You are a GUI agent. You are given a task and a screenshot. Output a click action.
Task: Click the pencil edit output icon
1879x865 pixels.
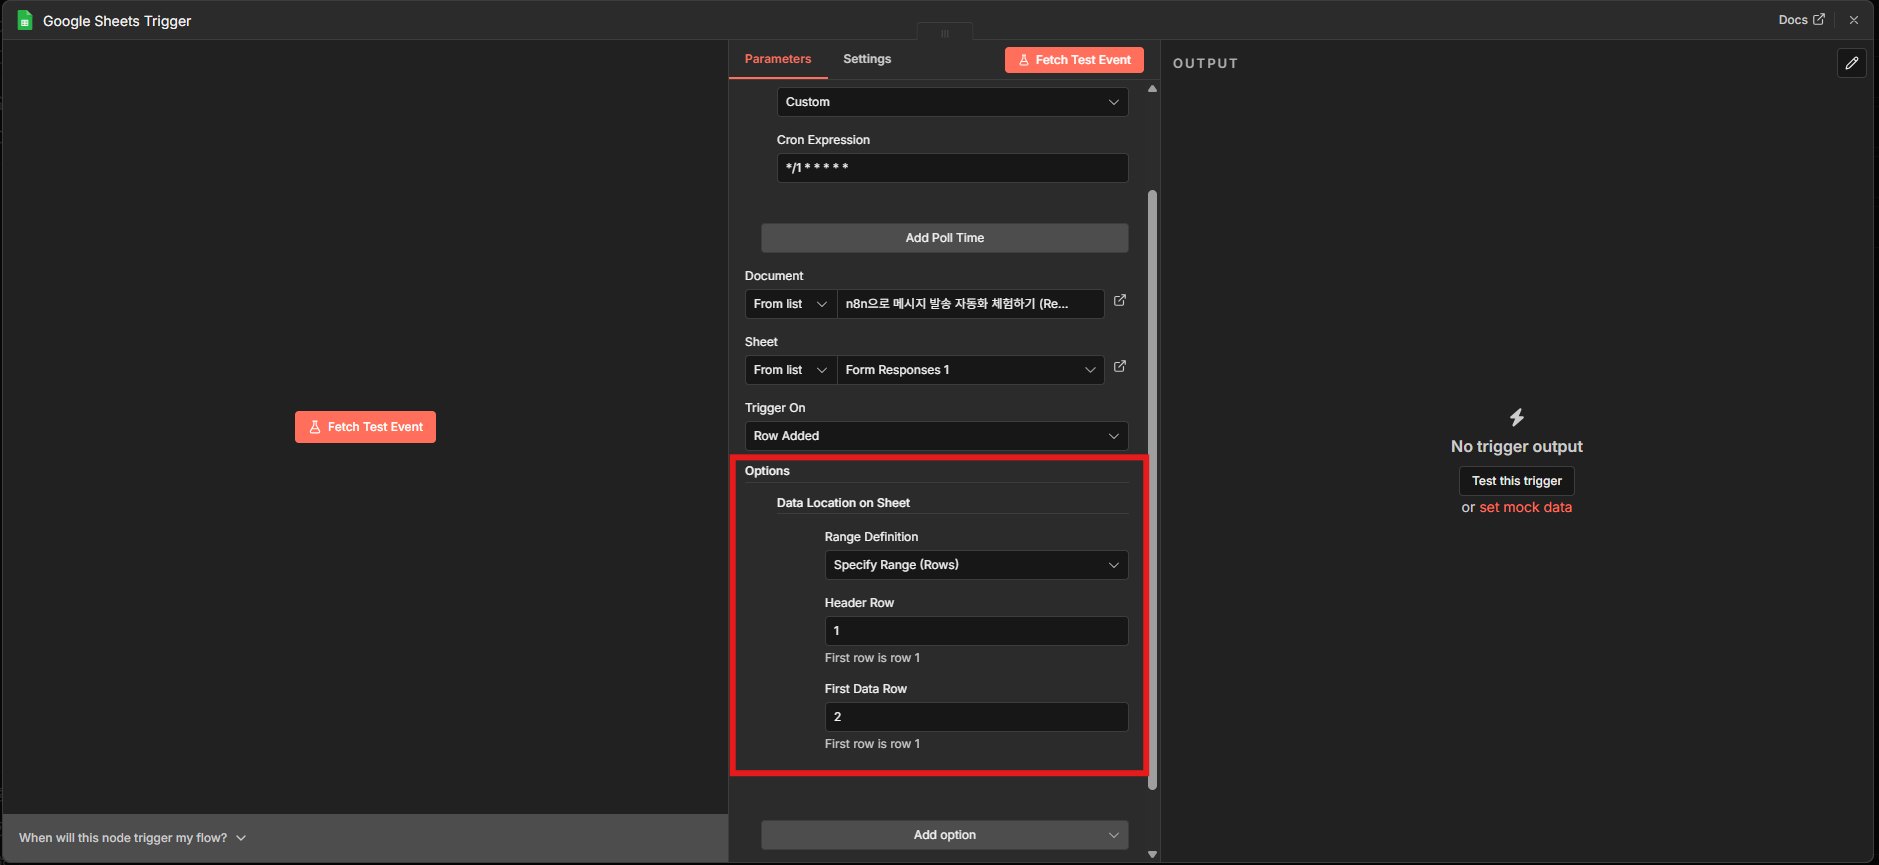[x=1851, y=63]
